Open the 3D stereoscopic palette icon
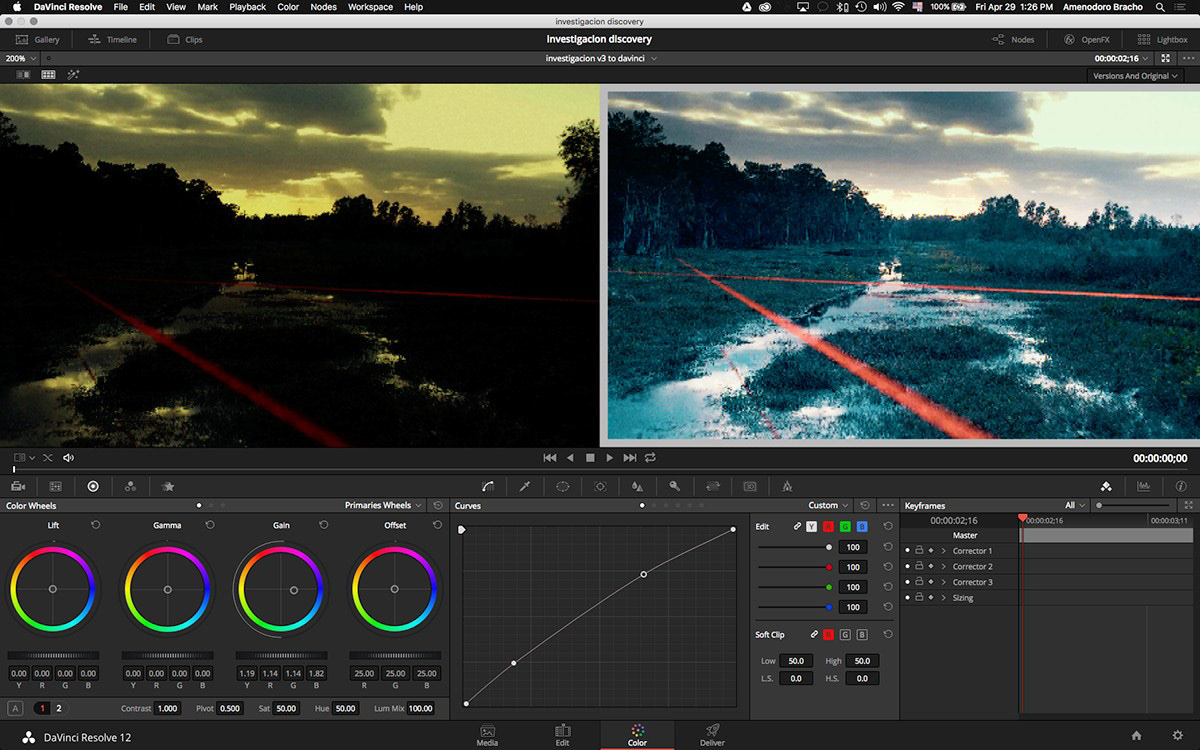Viewport: 1200px width, 750px height. (750, 486)
